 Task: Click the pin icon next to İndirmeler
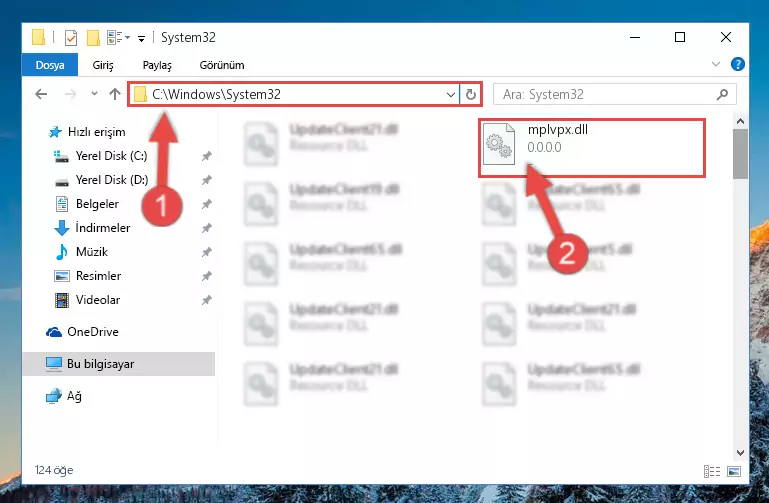(206, 228)
